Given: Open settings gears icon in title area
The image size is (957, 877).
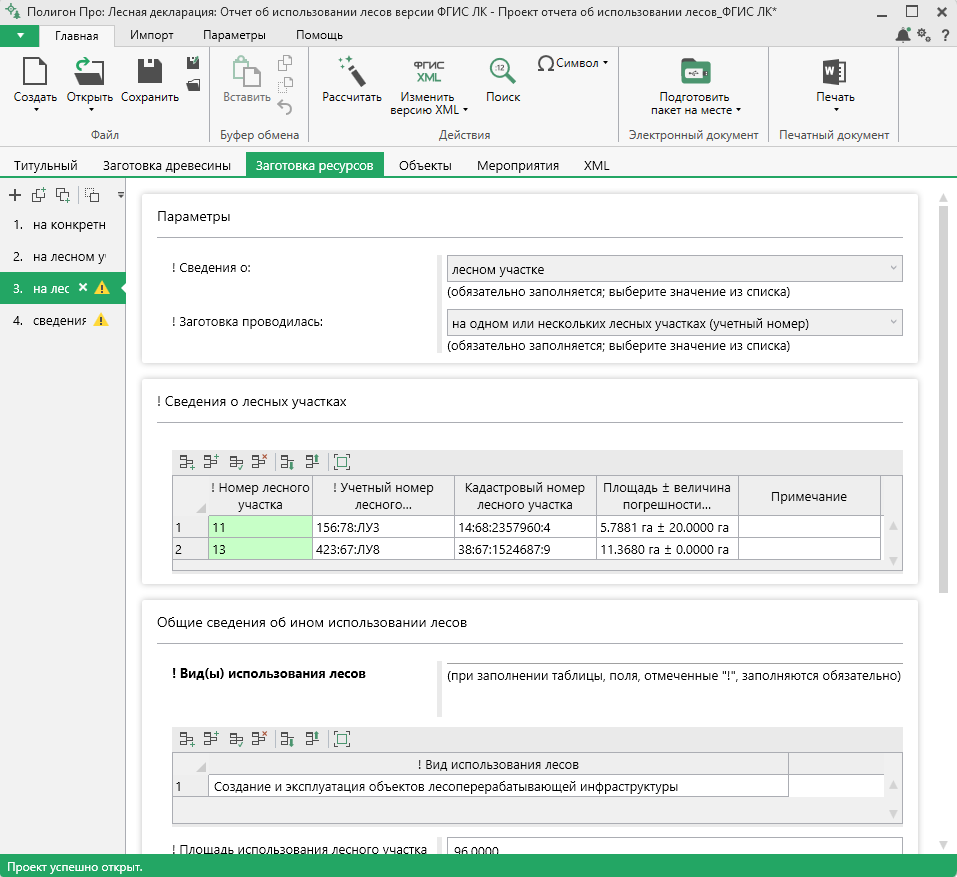Looking at the screenshot, I should tap(924, 35).
